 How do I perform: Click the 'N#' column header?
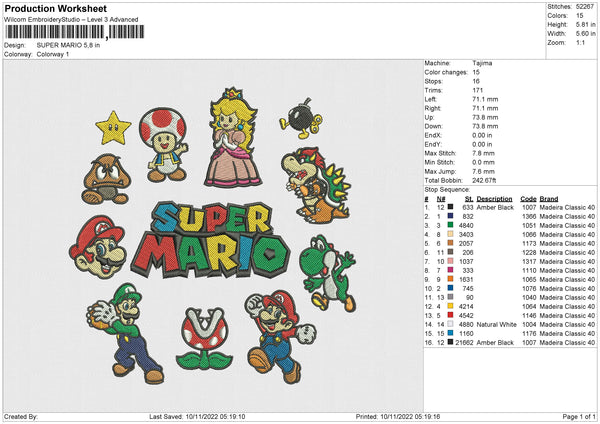pos(441,199)
